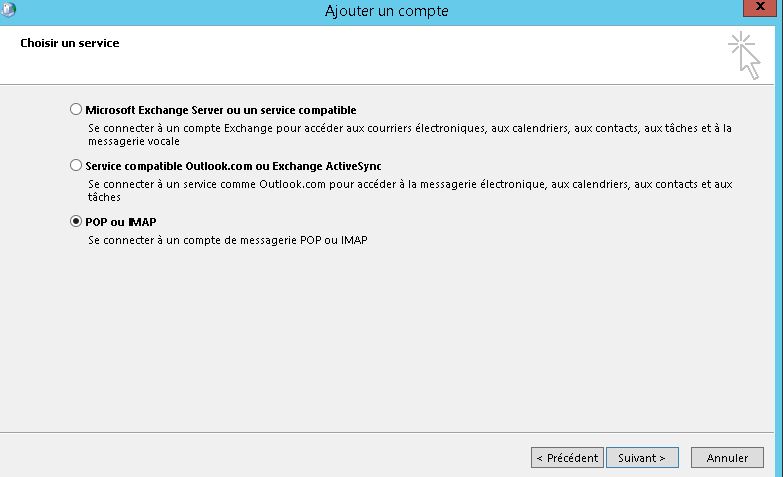Continue with the Suivant button
783x477 pixels.
click(x=642, y=458)
